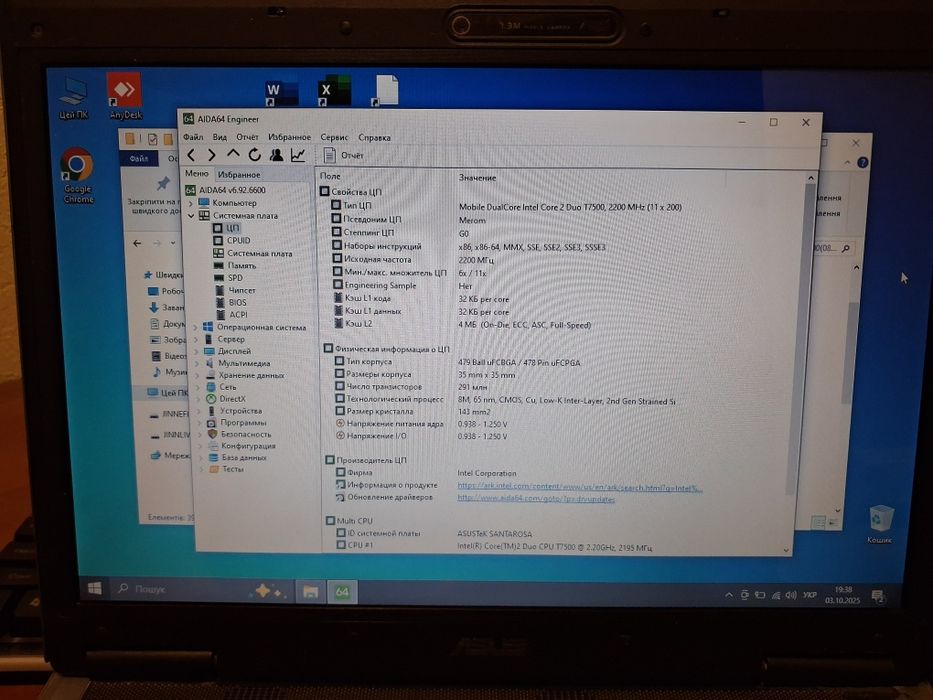
Task: Expand the Компьютер tree node
Action: pyautogui.click(x=190, y=203)
